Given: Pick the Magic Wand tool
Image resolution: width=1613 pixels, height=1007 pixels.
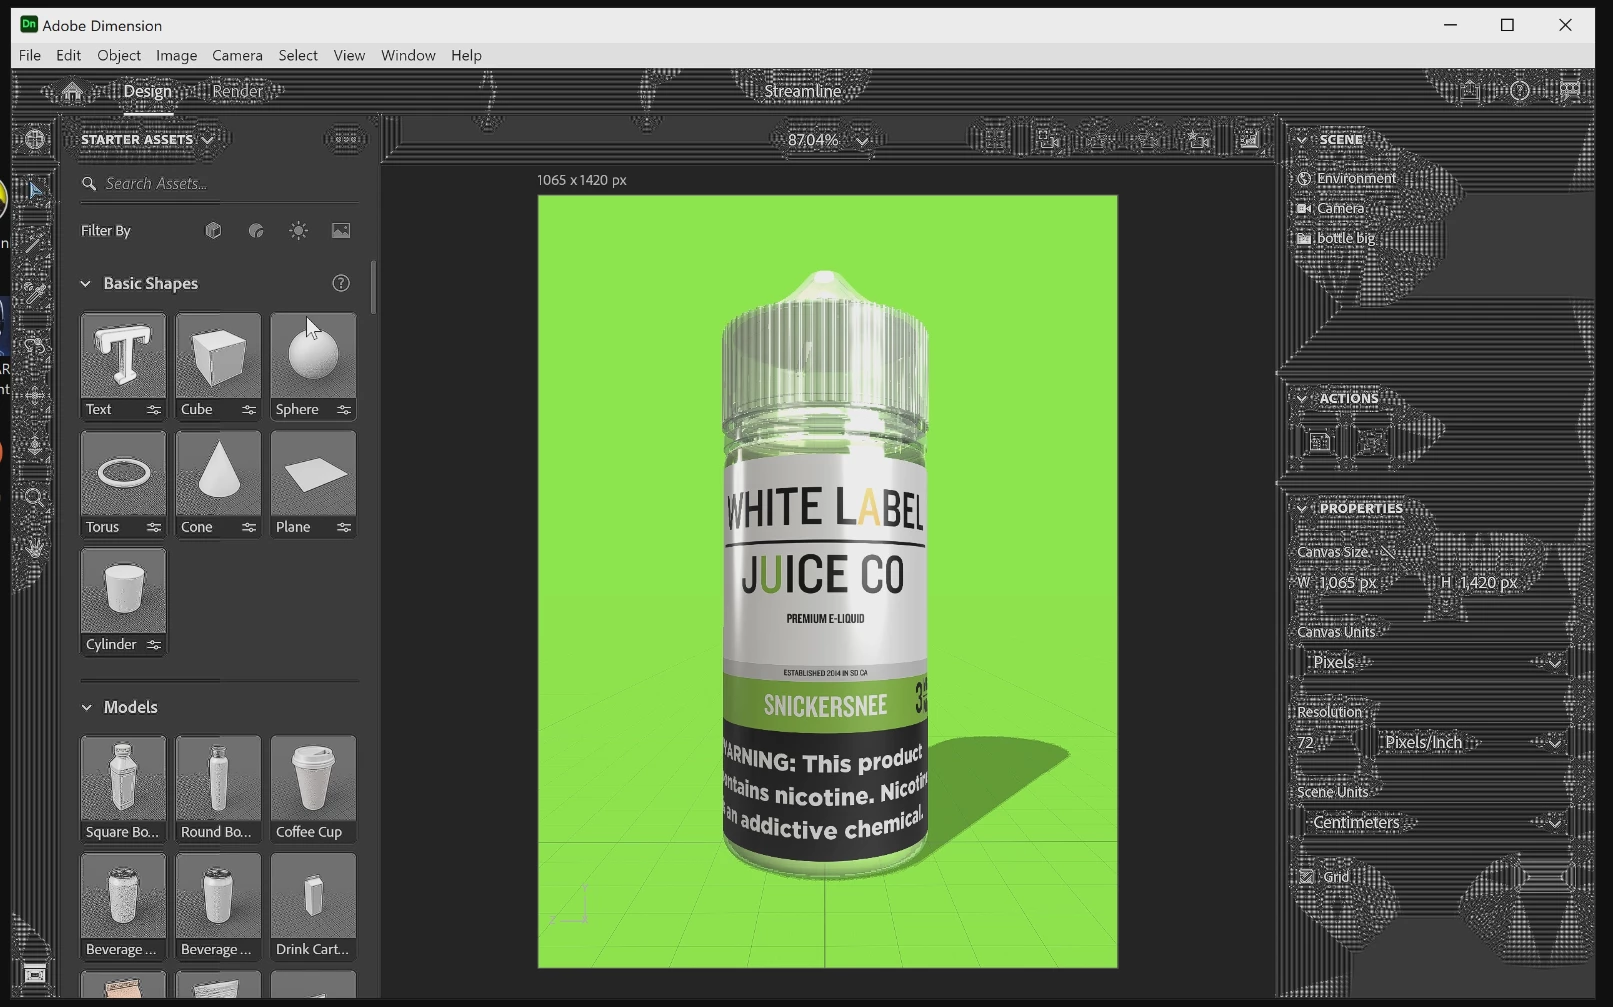Looking at the screenshot, I should (x=34, y=242).
